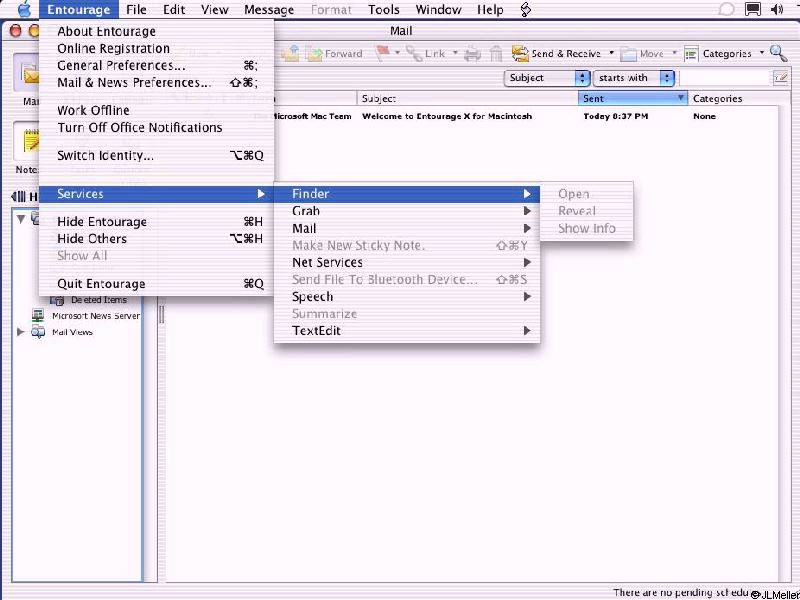Click Send & Receive in toolbar
Image resolution: width=800 pixels, height=600 pixels.
(556, 54)
